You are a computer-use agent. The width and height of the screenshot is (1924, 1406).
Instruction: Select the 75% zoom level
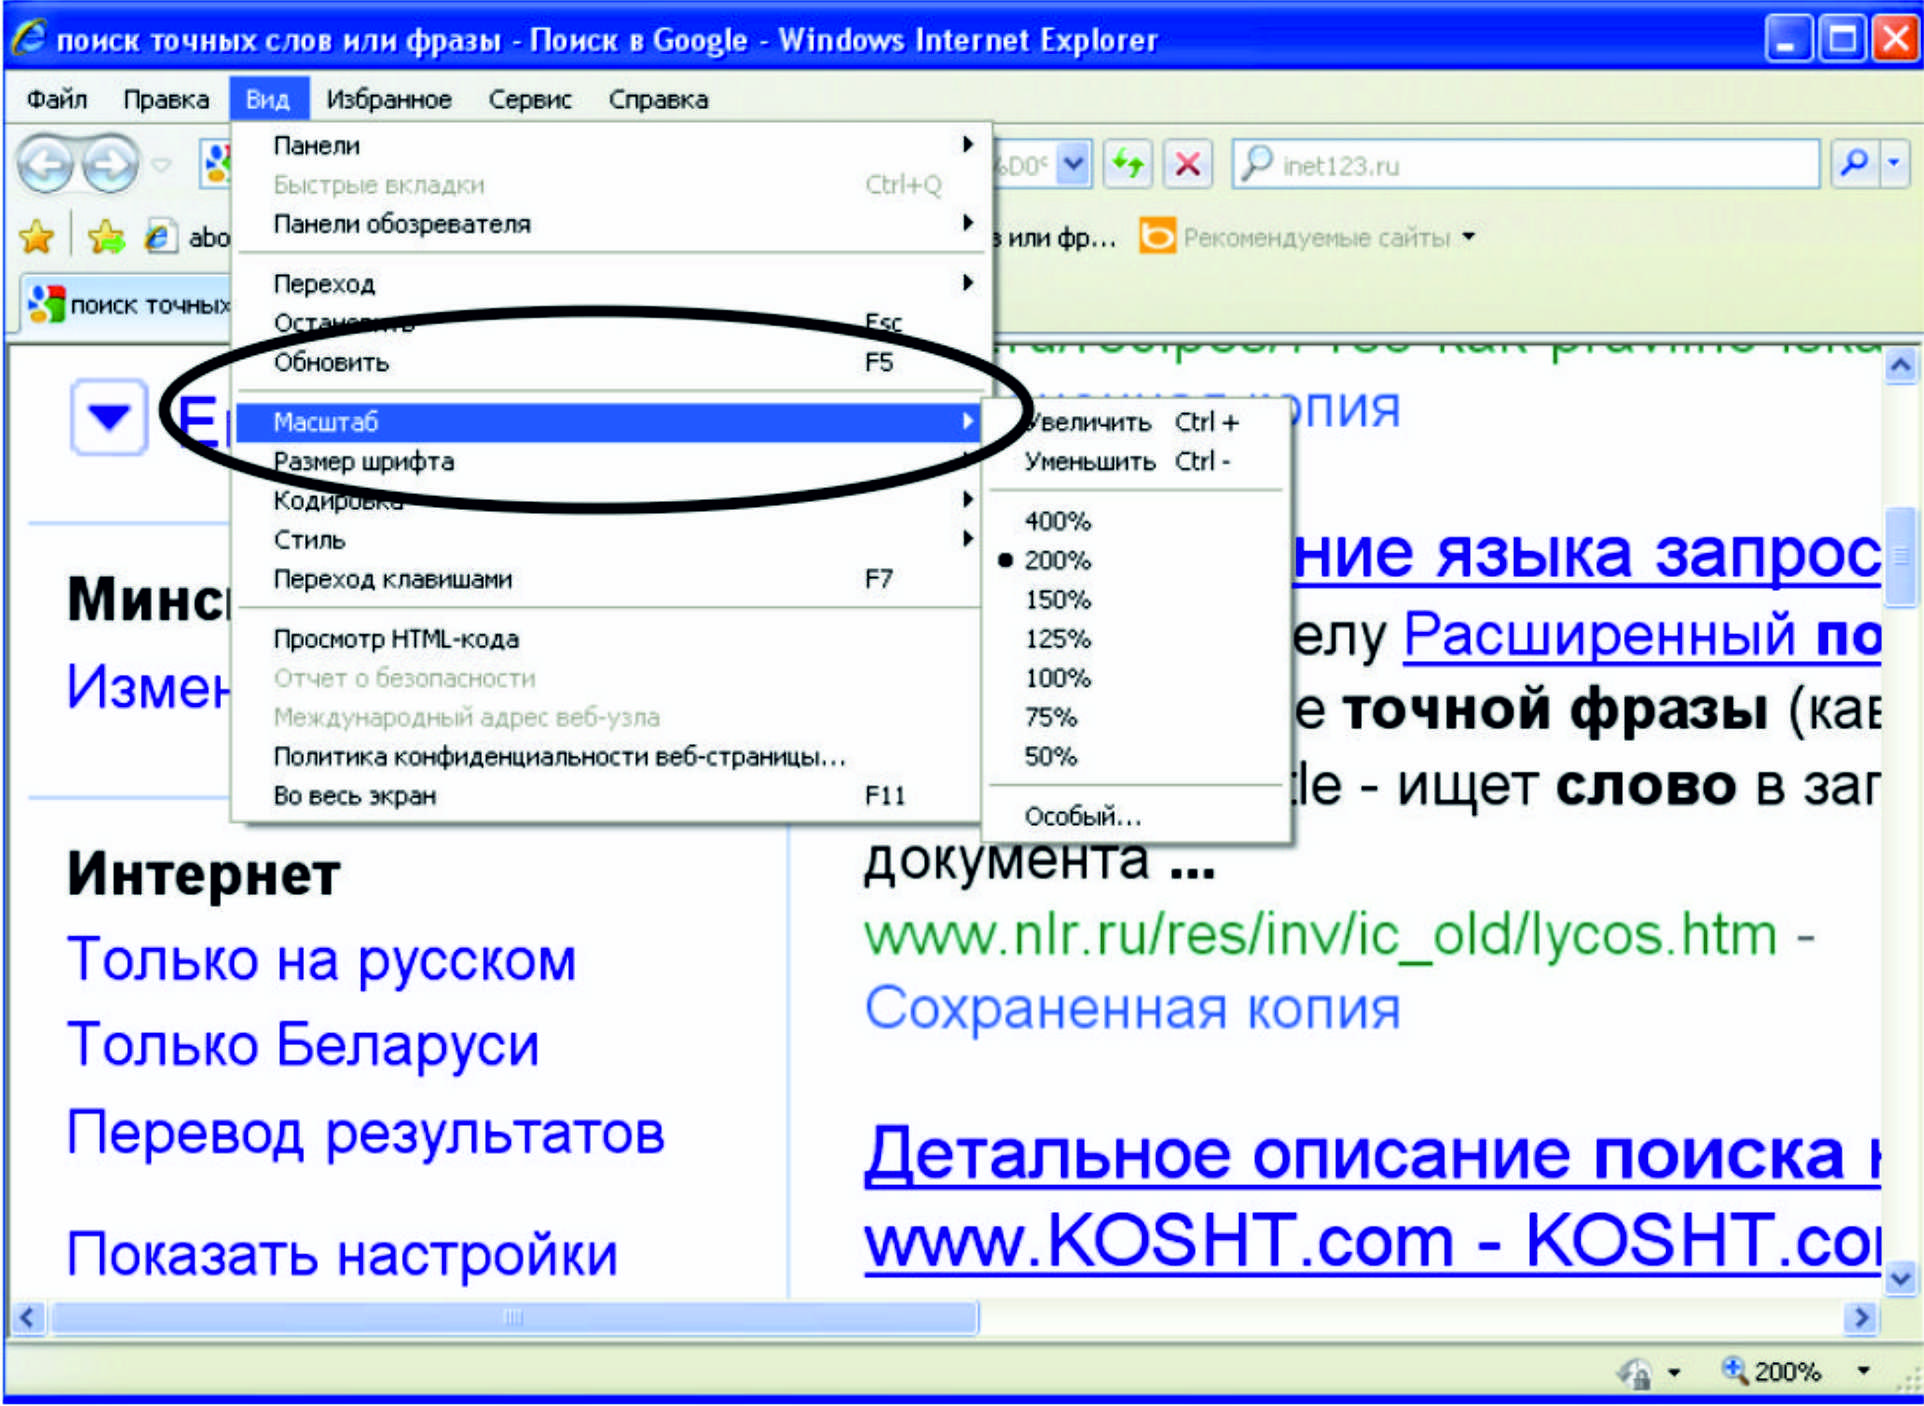pos(1050,717)
